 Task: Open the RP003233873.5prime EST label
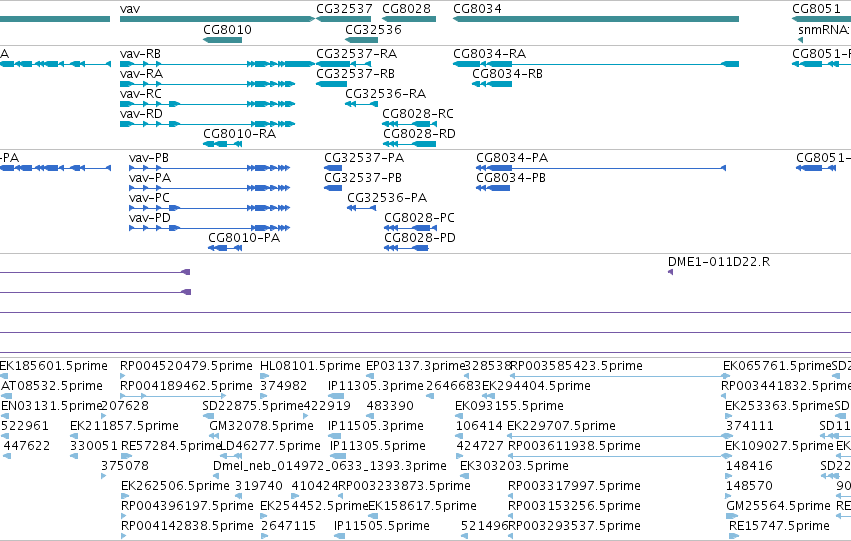(404, 487)
